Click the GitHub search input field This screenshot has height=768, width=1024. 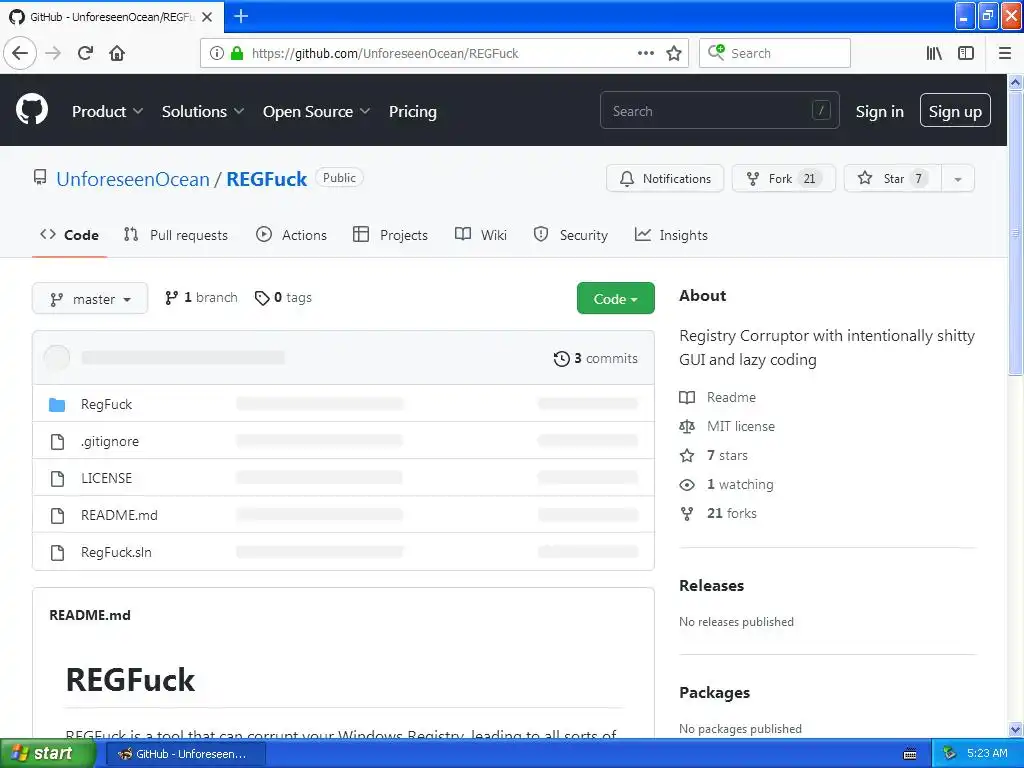click(x=720, y=111)
